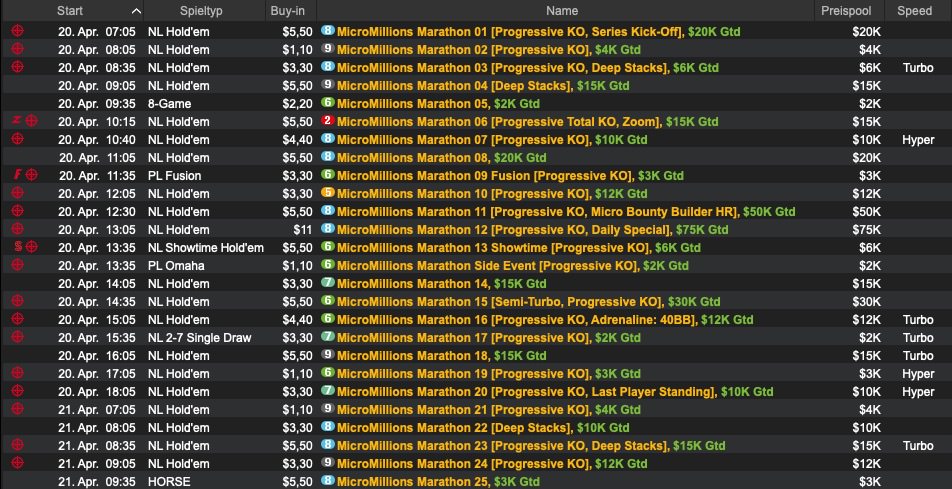Click the 9-max table badge for Marathon 04
952x489 pixels.
(328, 85)
